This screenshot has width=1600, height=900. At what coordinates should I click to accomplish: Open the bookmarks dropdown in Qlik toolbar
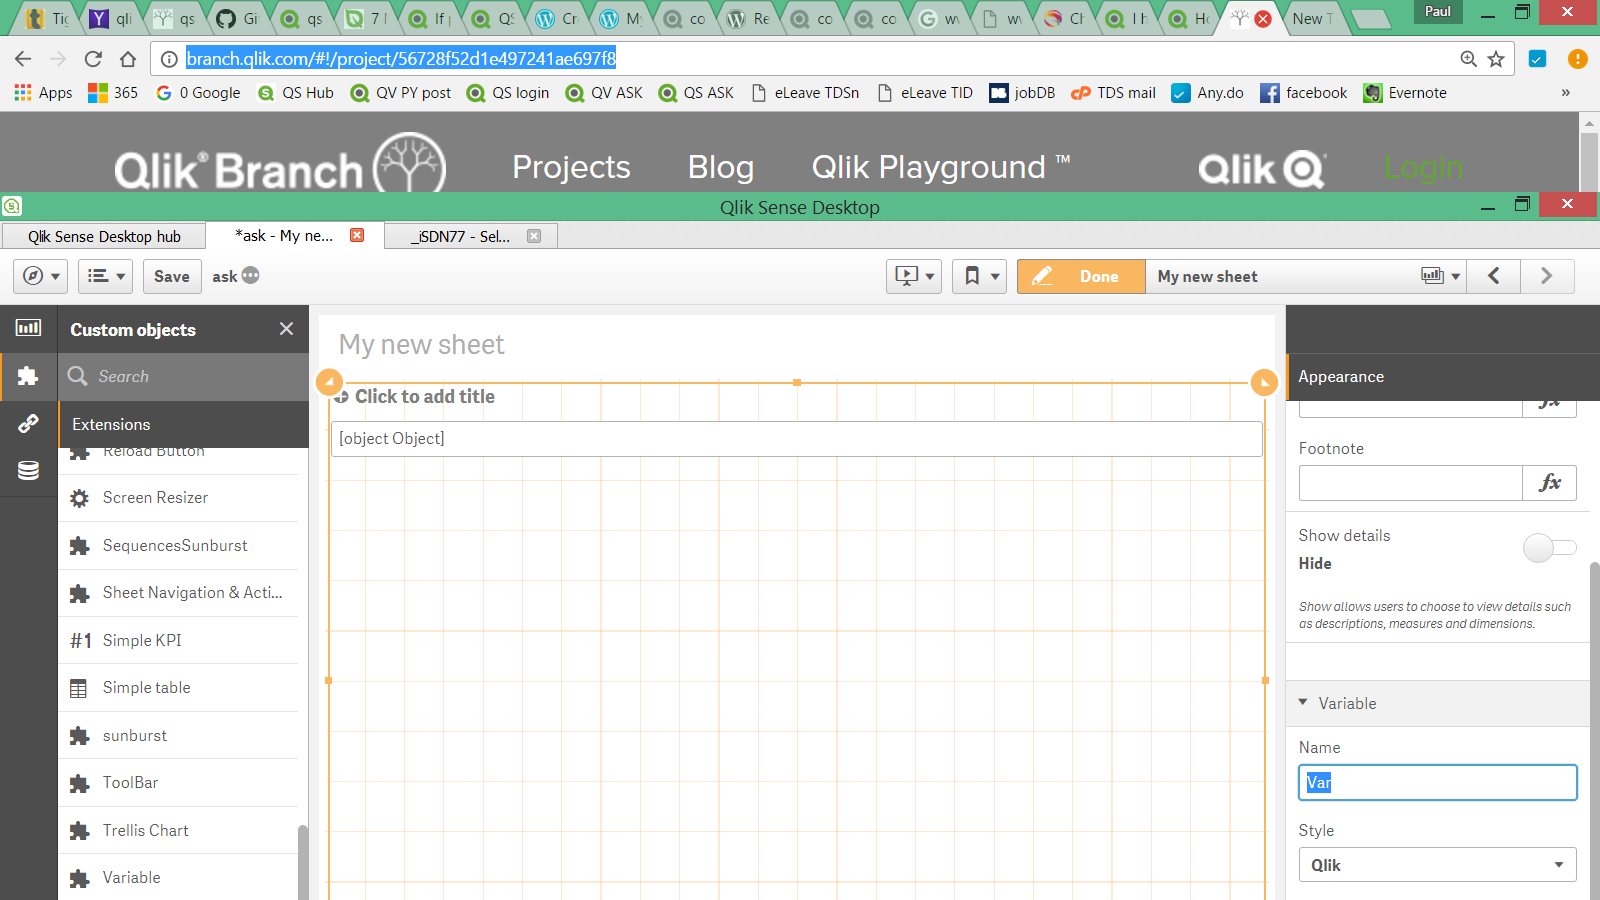979,276
